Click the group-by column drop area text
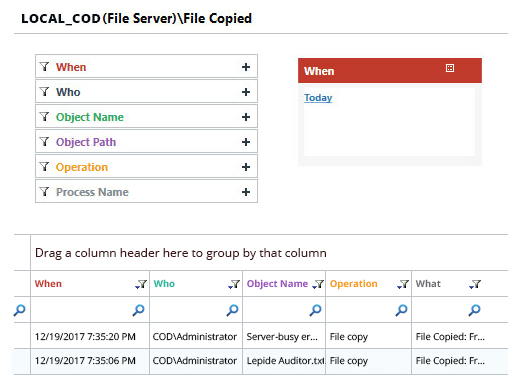This screenshot has height=382, width=520. pos(181,253)
